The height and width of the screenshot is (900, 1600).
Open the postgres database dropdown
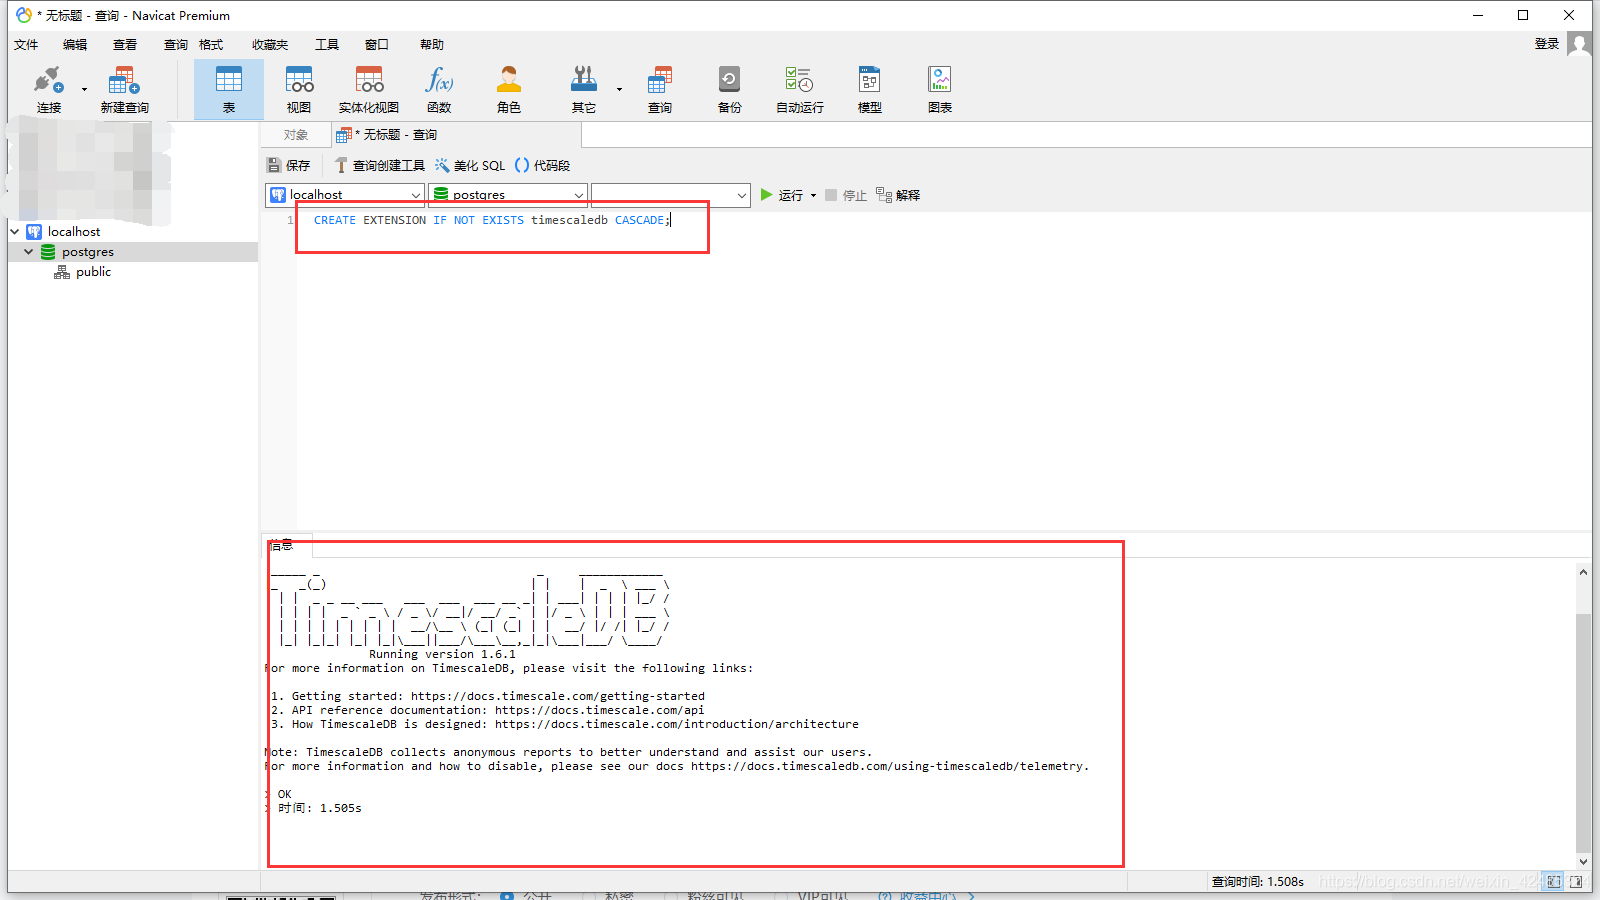(x=578, y=194)
